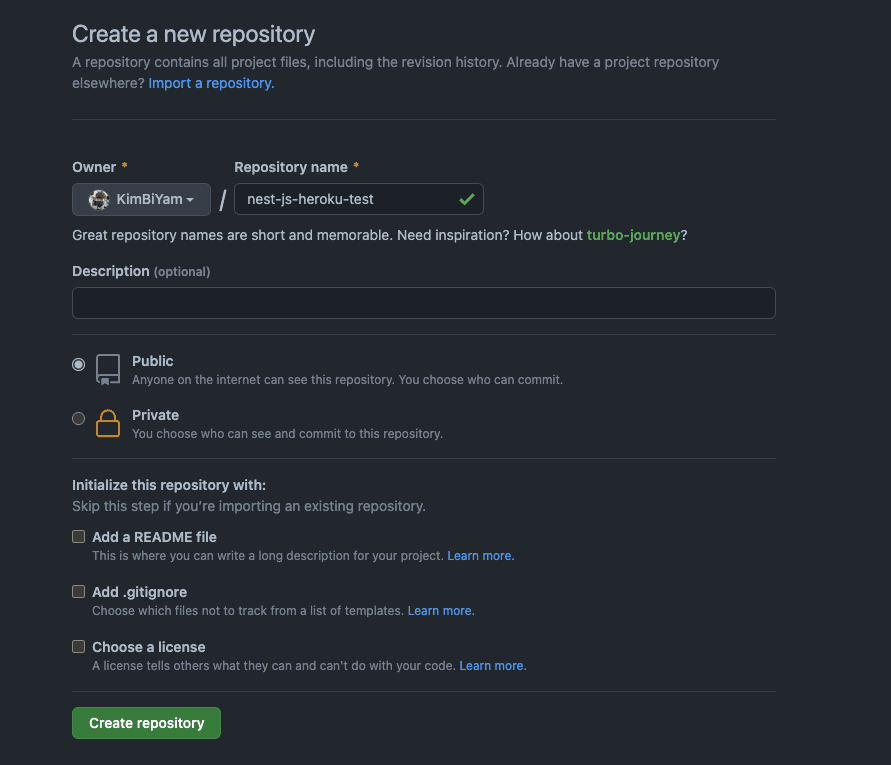Click the private repository lock icon
Screen dimensions: 891x765
108,423
